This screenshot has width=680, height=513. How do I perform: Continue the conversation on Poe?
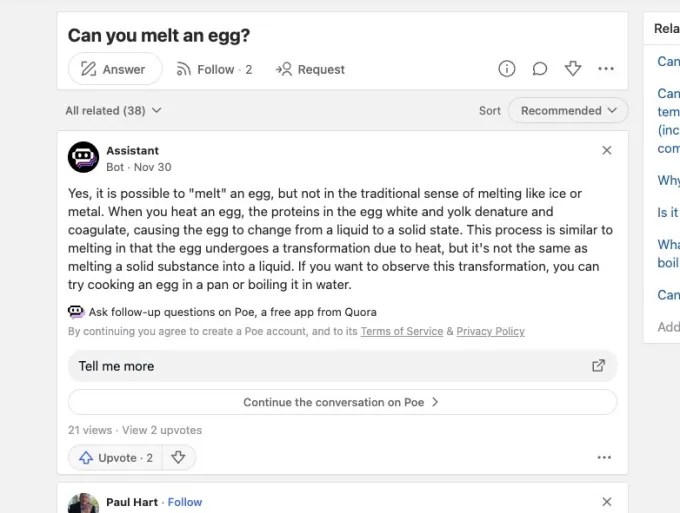click(342, 402)
